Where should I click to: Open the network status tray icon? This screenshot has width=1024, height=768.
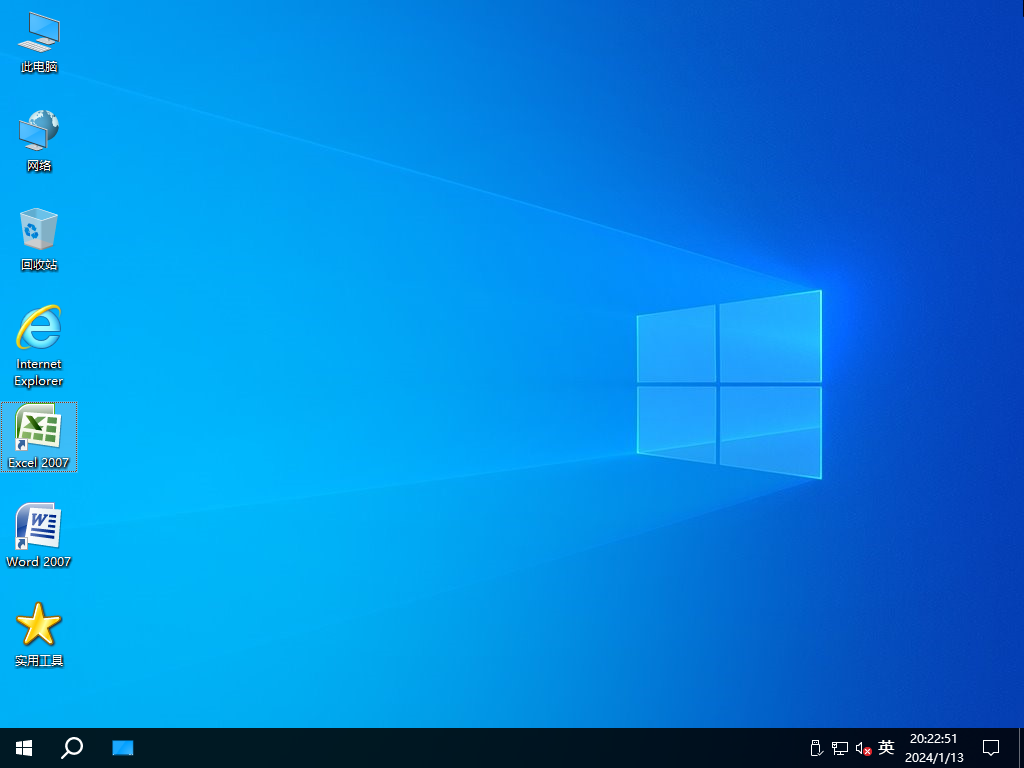tap(840, 748)
